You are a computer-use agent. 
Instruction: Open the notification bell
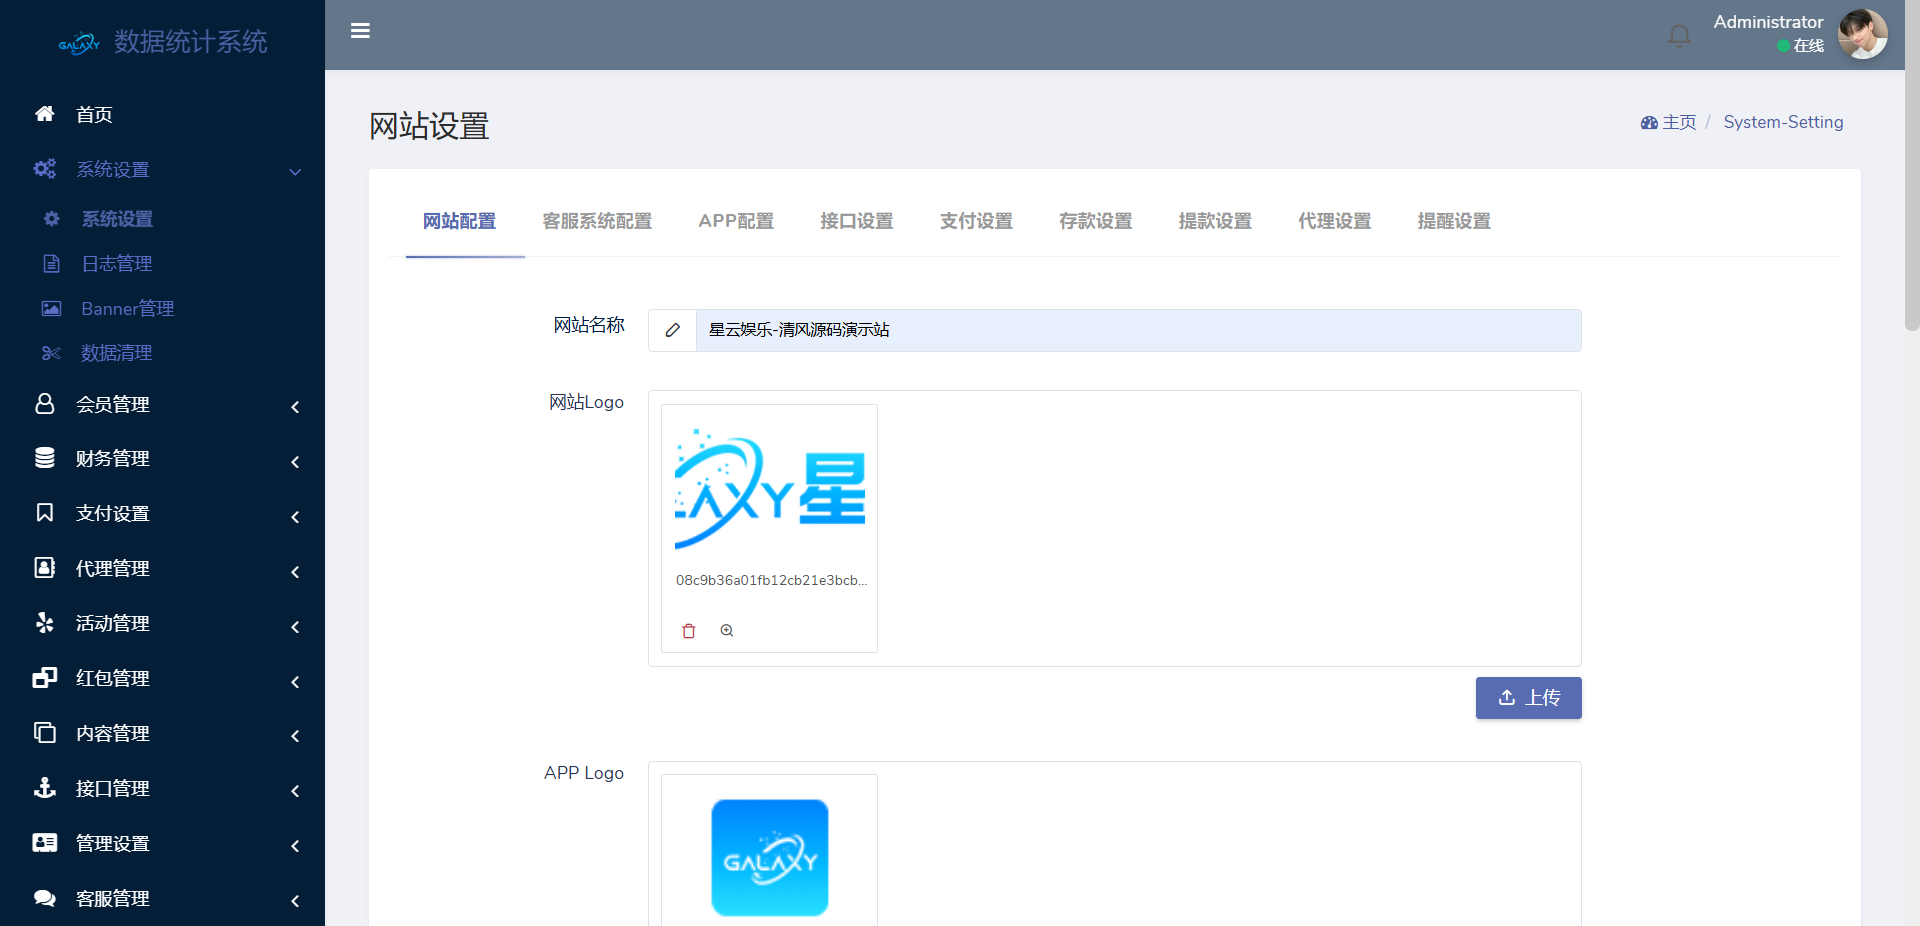pyautogui.click(x=1679, y=36)
